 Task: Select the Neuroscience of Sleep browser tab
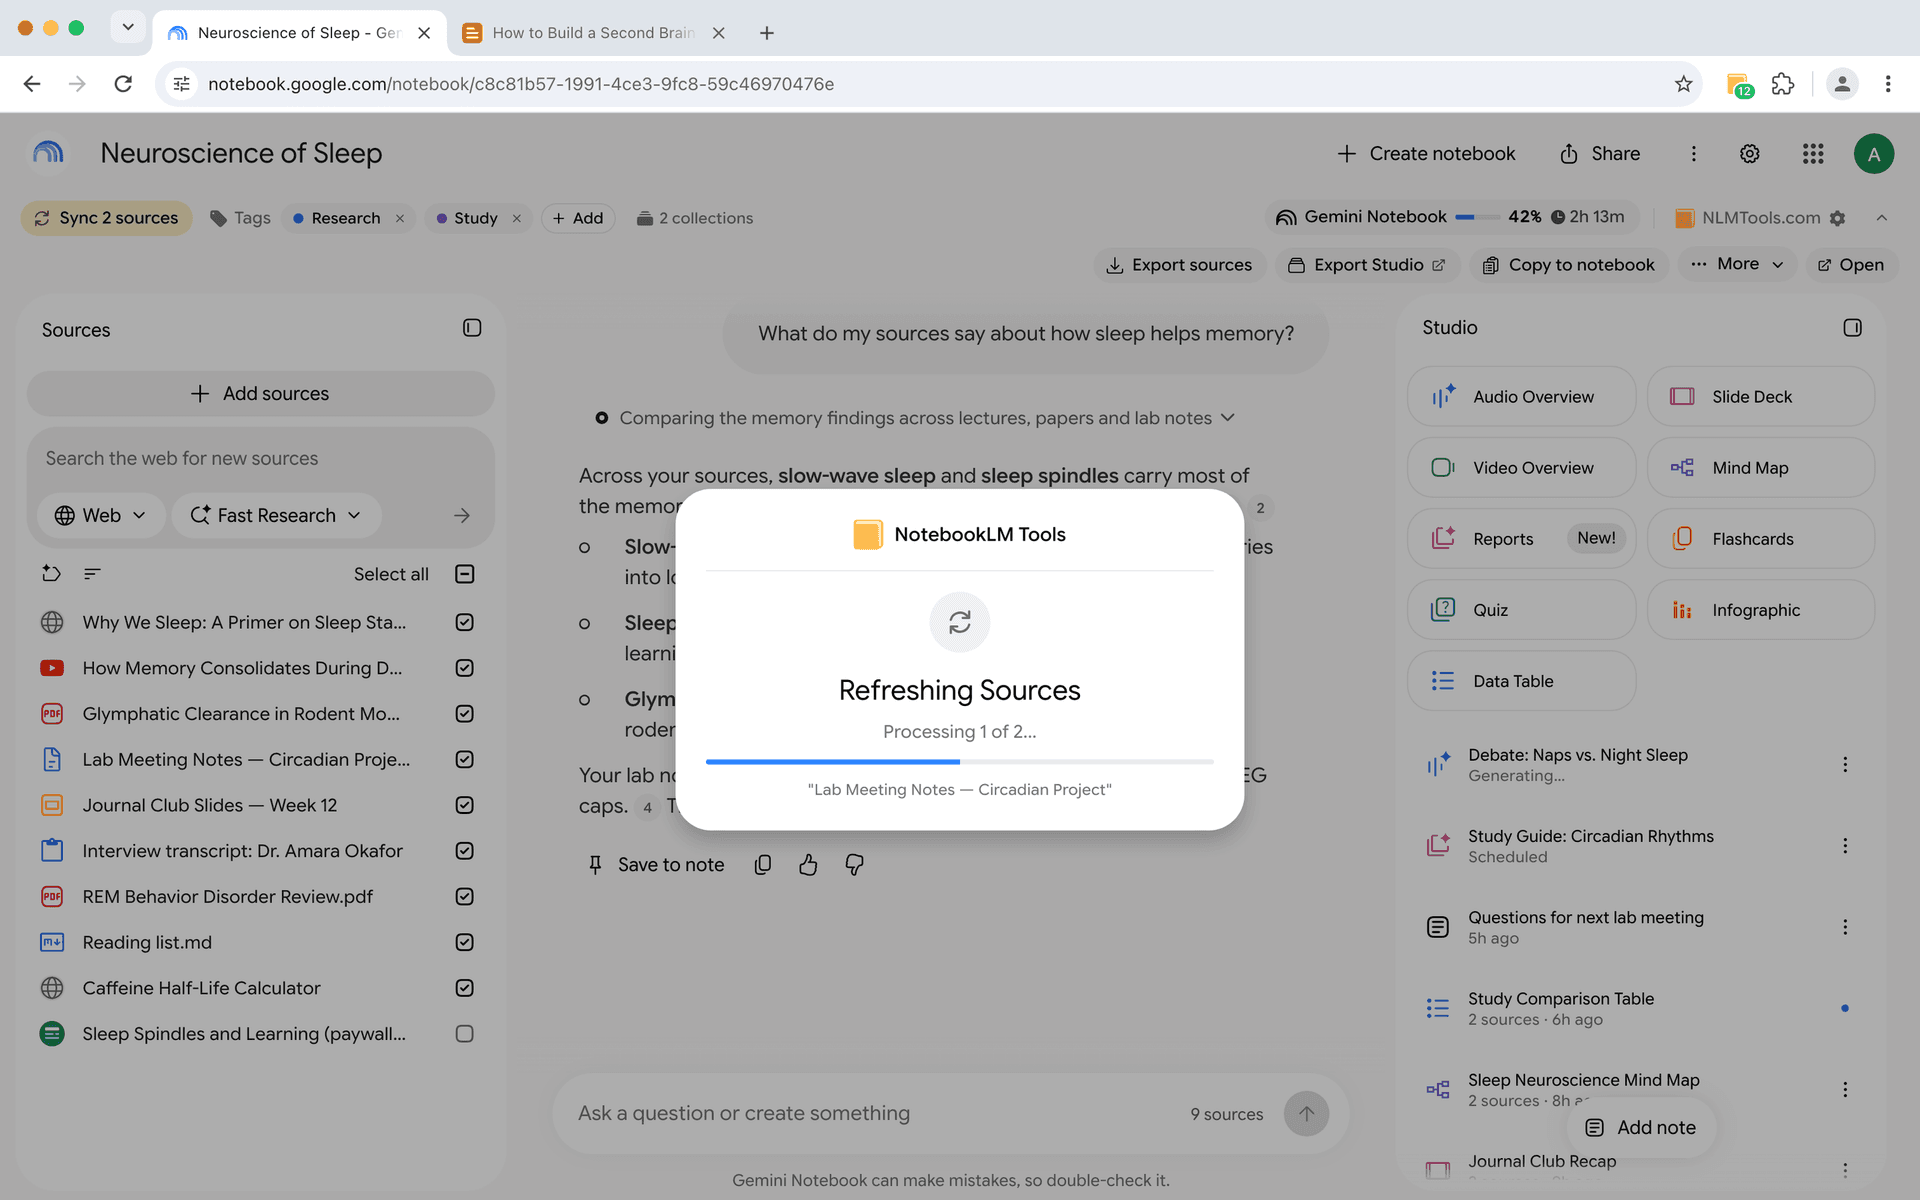(x=297, y=33)
